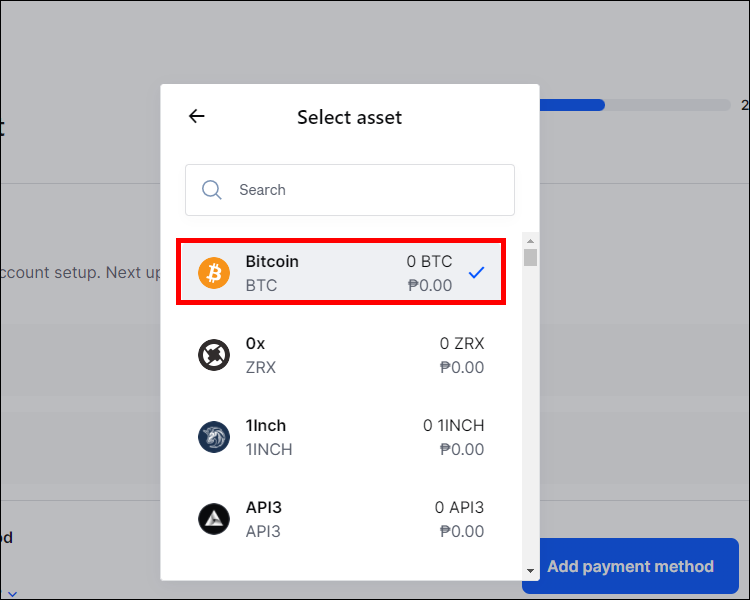Click the 0 ZRX balance amount
Screen dimensions: 750x600
point(462,344)
